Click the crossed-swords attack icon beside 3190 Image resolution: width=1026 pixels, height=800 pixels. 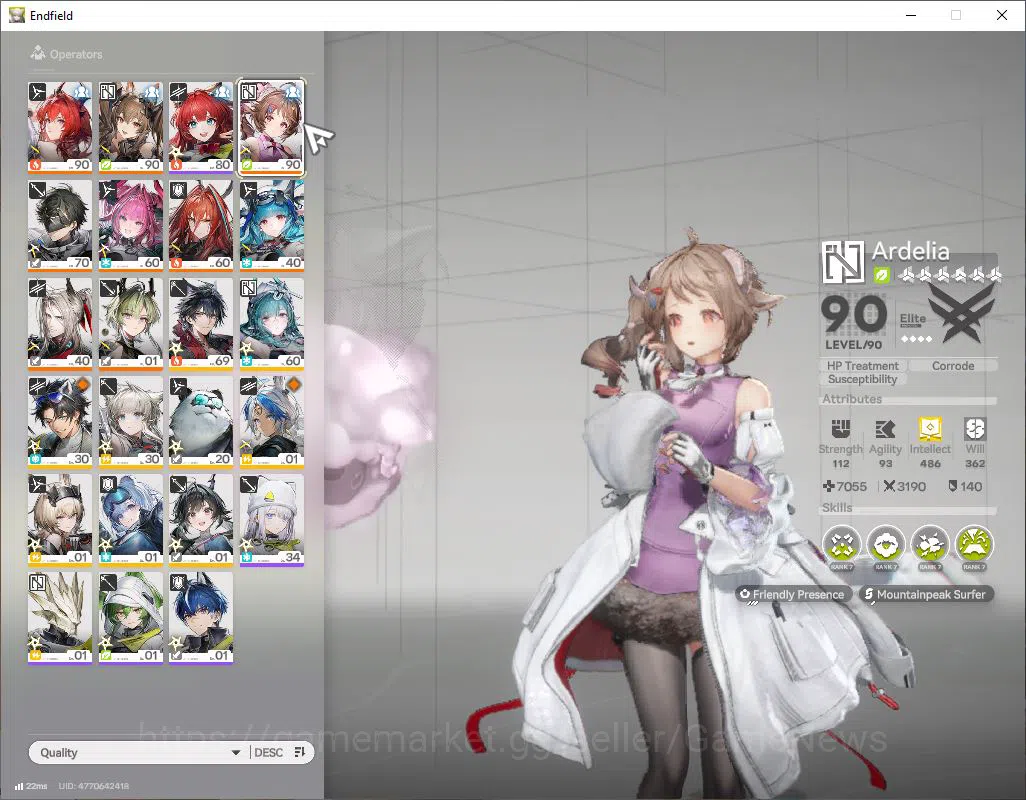click(x=889, y=486)
